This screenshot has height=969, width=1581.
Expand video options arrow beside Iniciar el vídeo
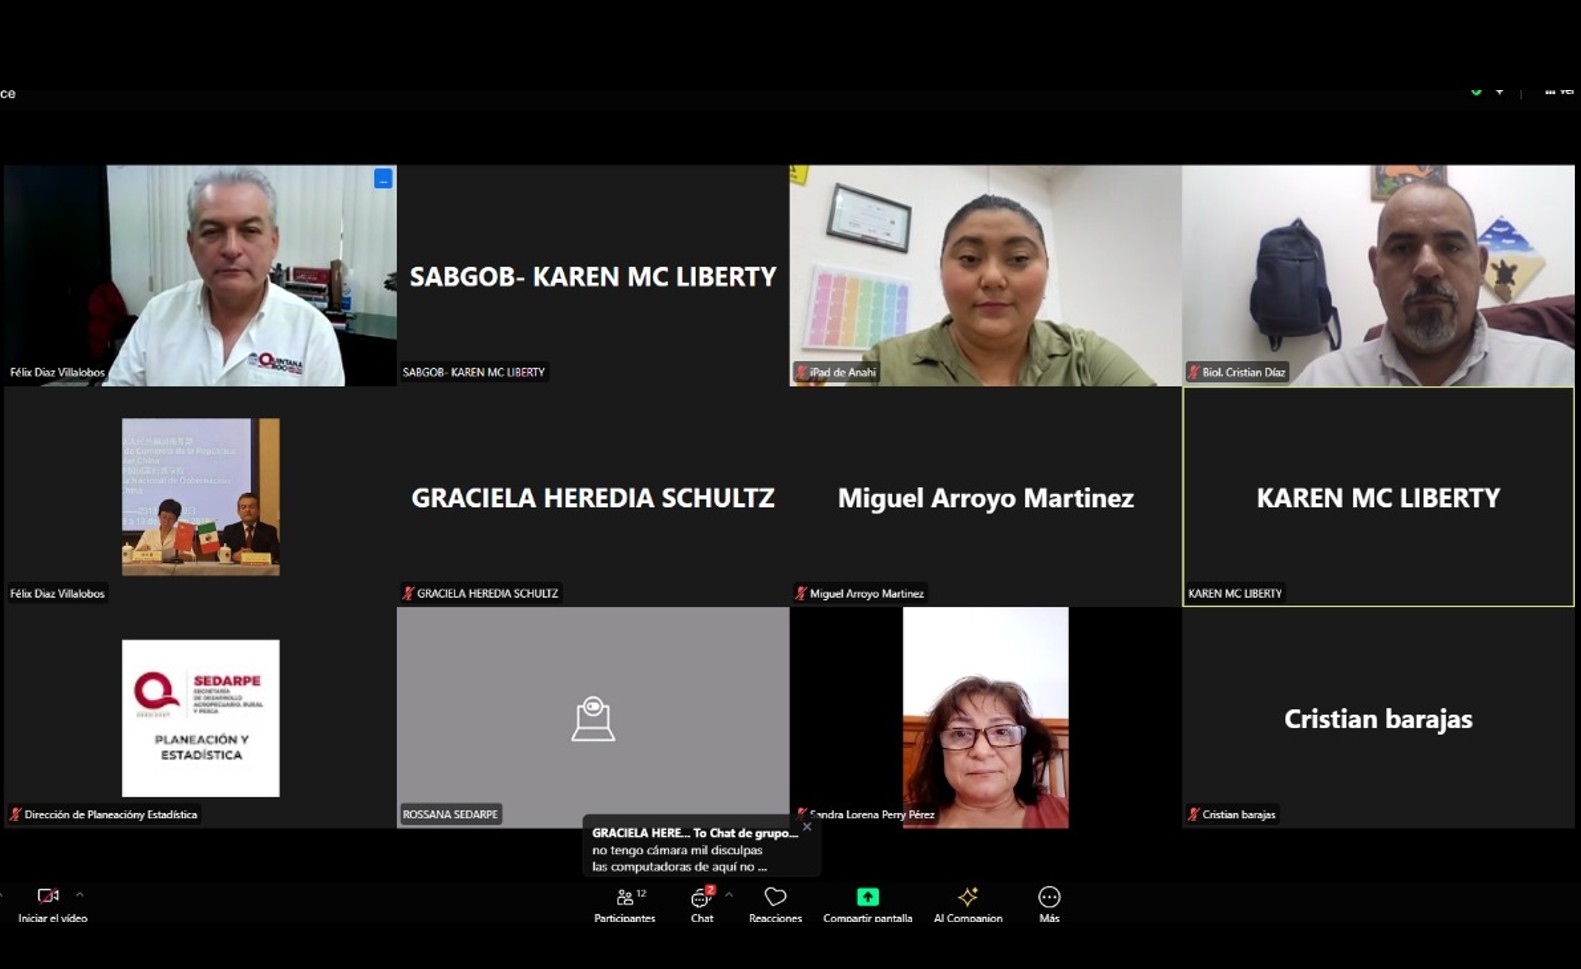click(80, 895)
